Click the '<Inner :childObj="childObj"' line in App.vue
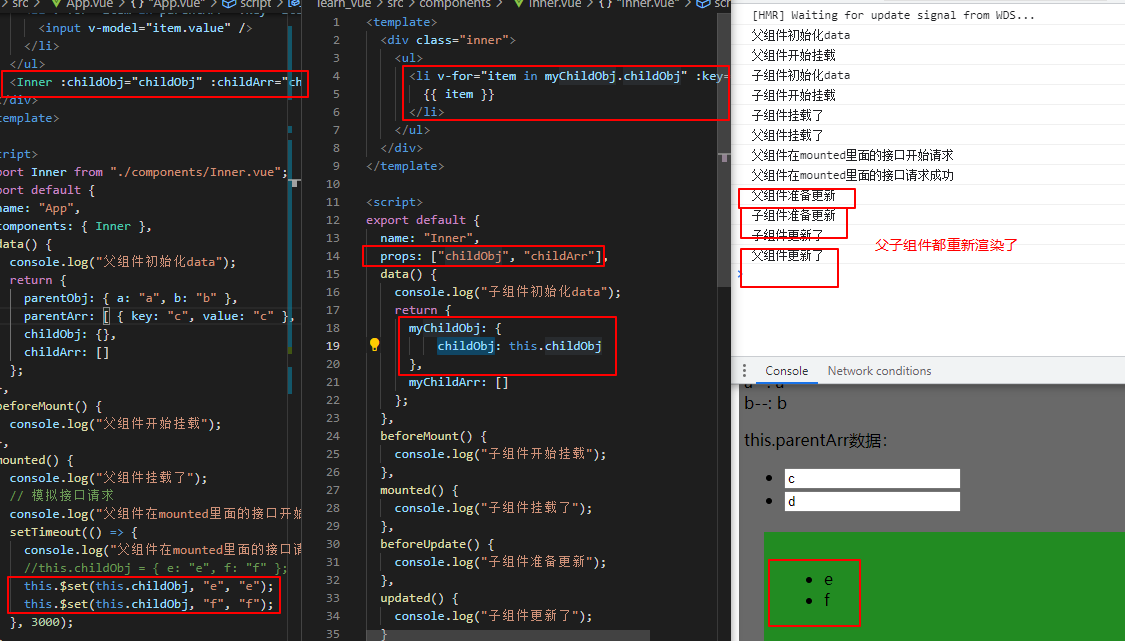1125x641 pixels. pos(156,82)
